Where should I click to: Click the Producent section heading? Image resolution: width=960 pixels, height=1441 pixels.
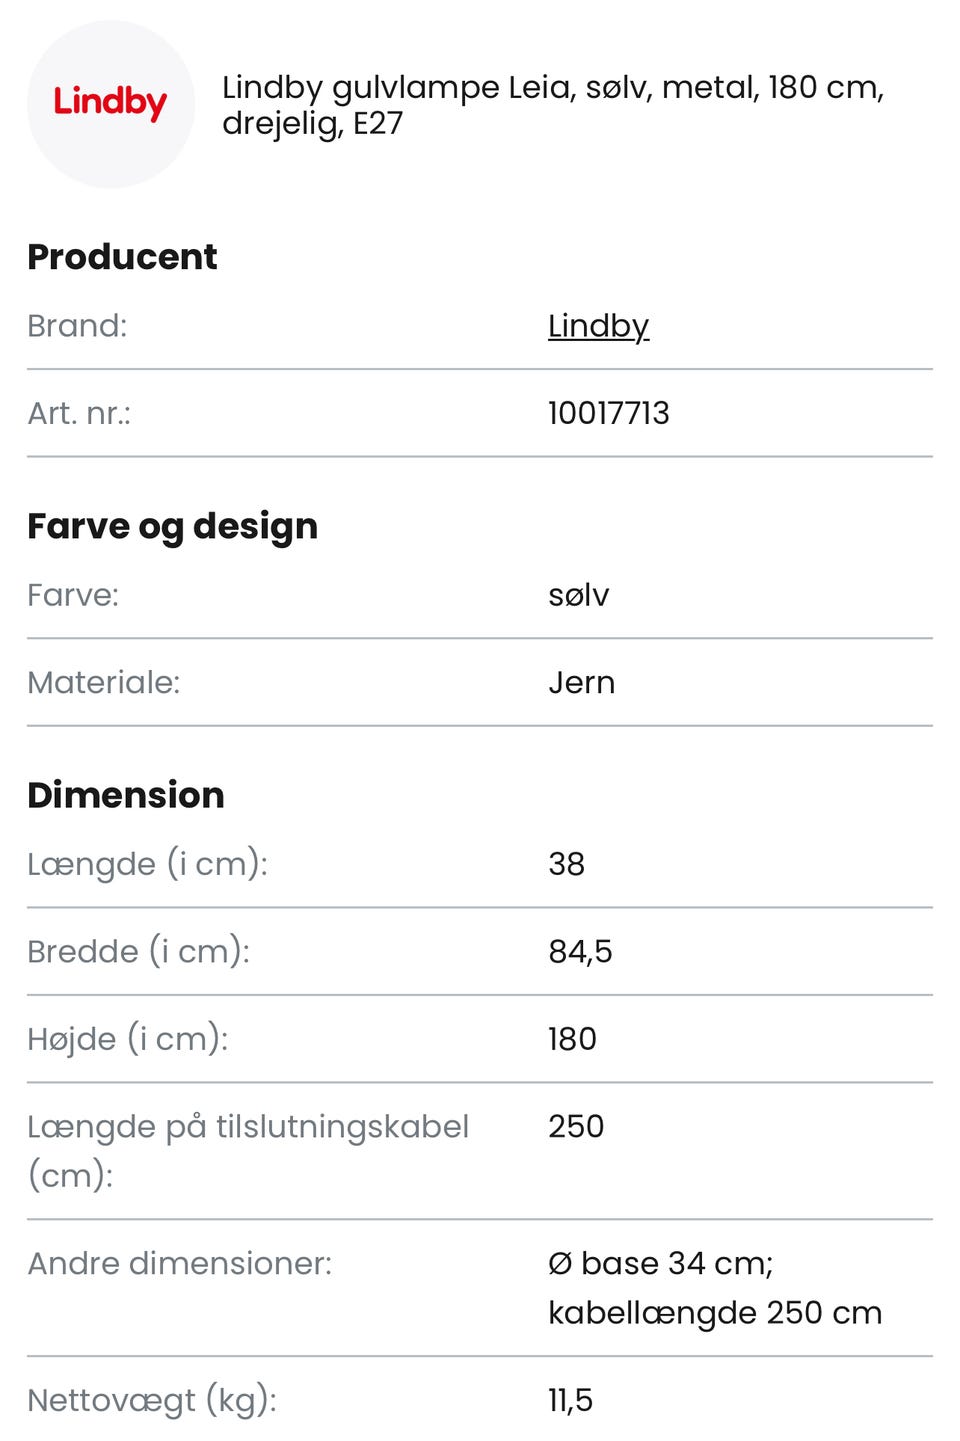click(x=122, y=257)
